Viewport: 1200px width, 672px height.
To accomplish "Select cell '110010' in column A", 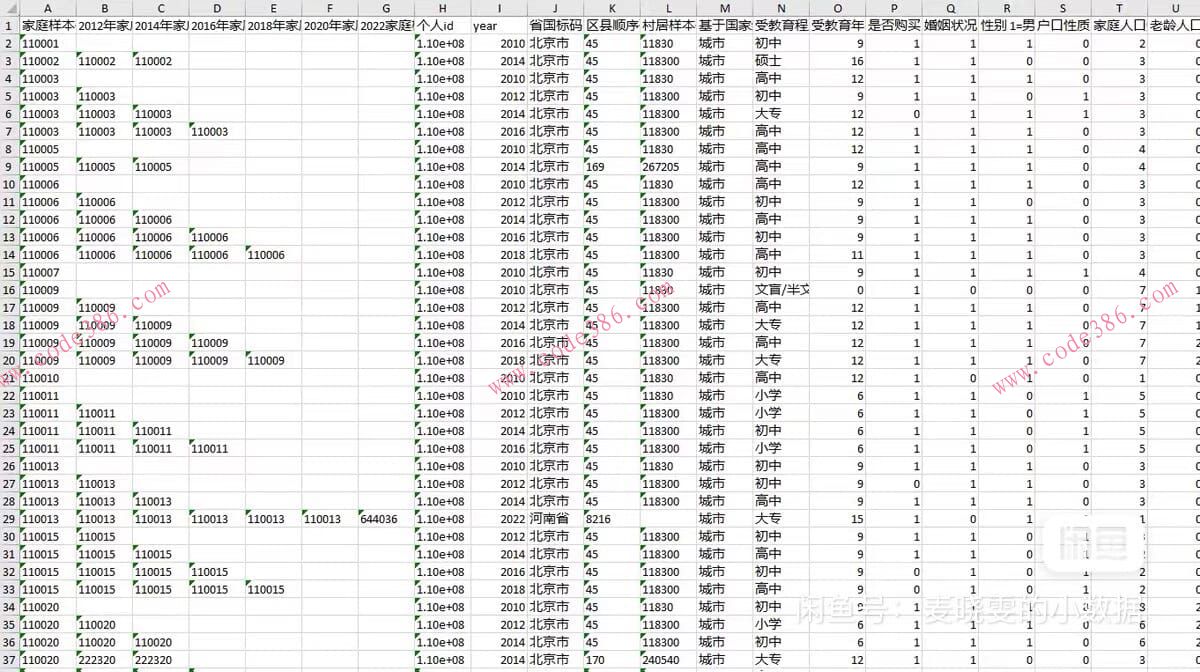I will point(47,378).
